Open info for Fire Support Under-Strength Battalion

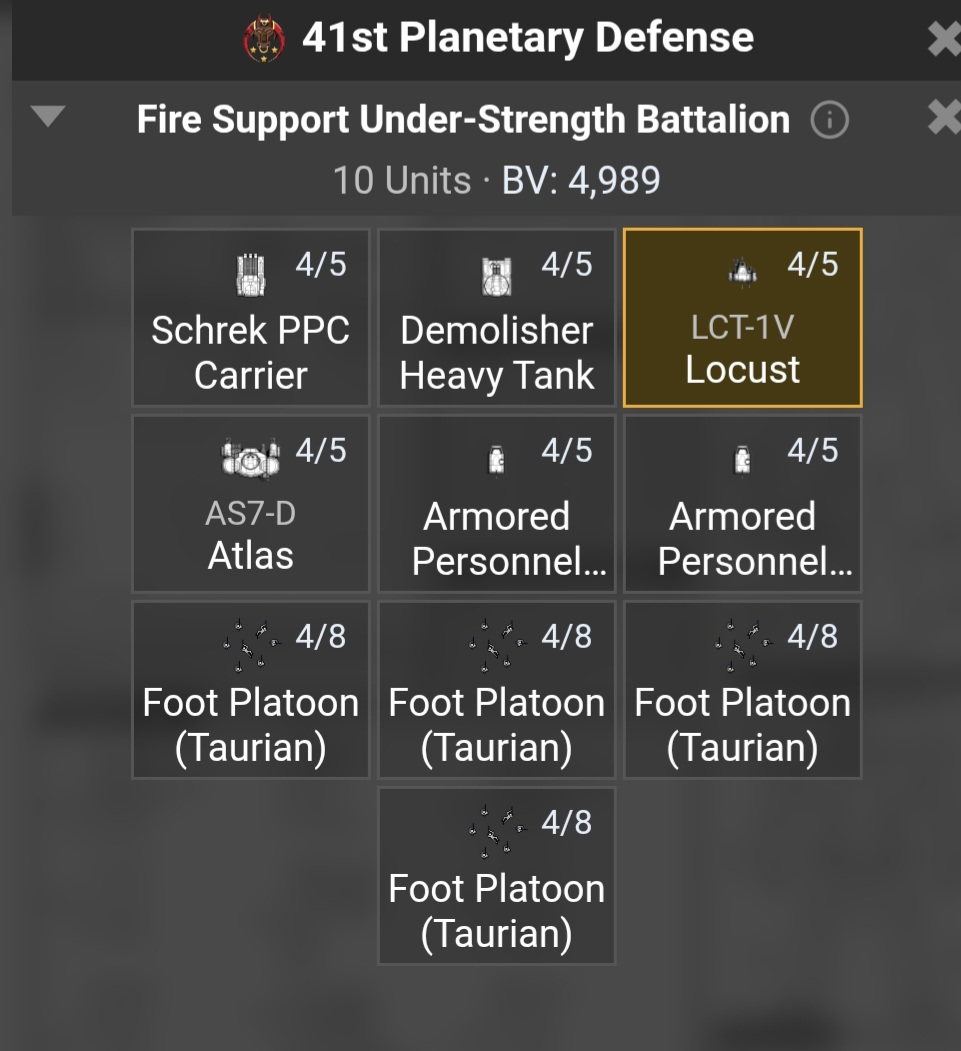(829, 121)
